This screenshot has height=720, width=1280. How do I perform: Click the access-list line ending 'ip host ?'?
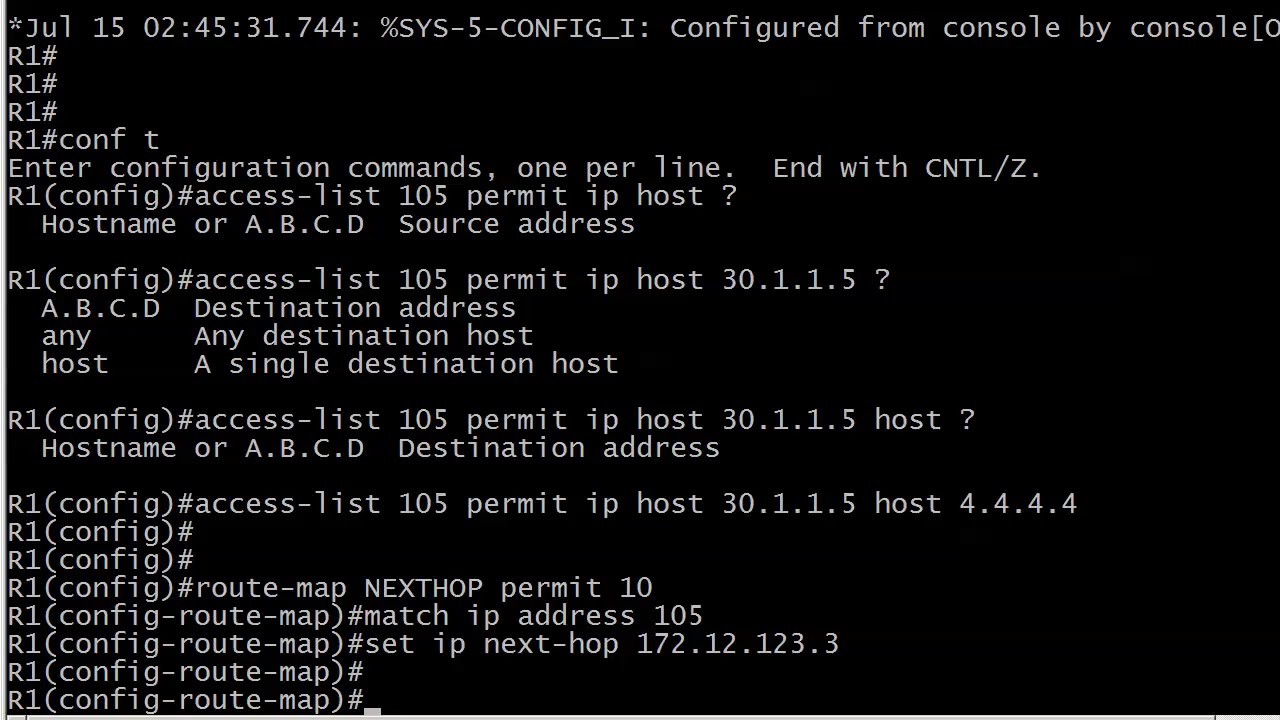(372, 196)
